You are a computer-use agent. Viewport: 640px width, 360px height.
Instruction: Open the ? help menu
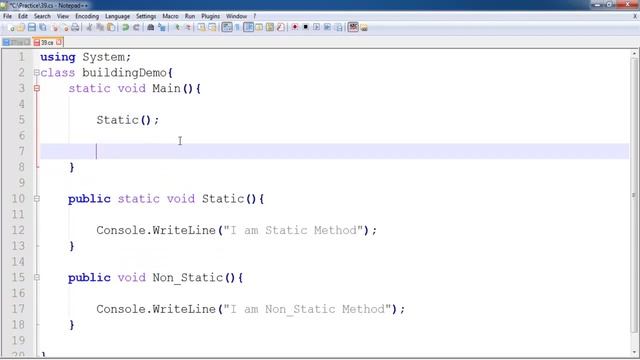click(x=255, y=16)
